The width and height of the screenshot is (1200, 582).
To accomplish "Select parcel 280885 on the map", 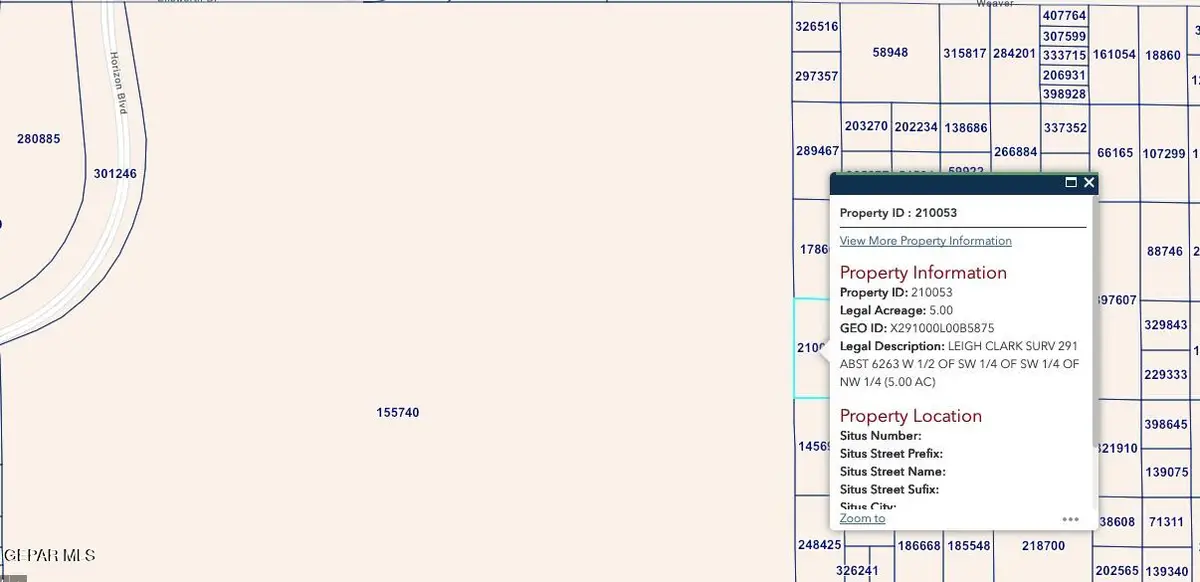I will tap(39, 139).
